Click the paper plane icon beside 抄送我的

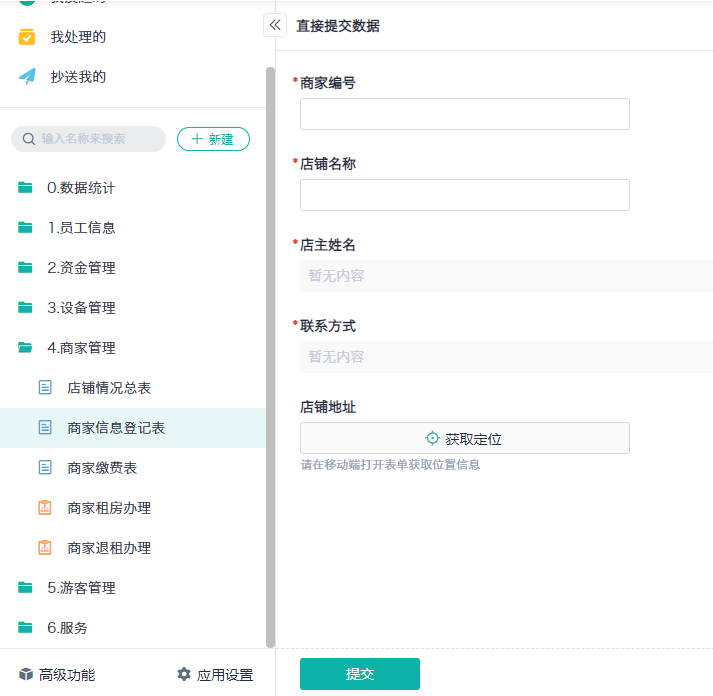click(x=27, y=77)
